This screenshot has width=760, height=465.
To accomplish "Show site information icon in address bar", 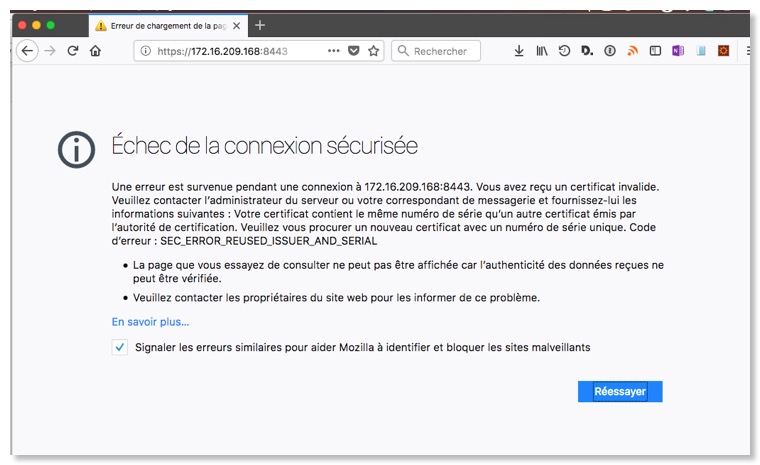I will [145, 51].
